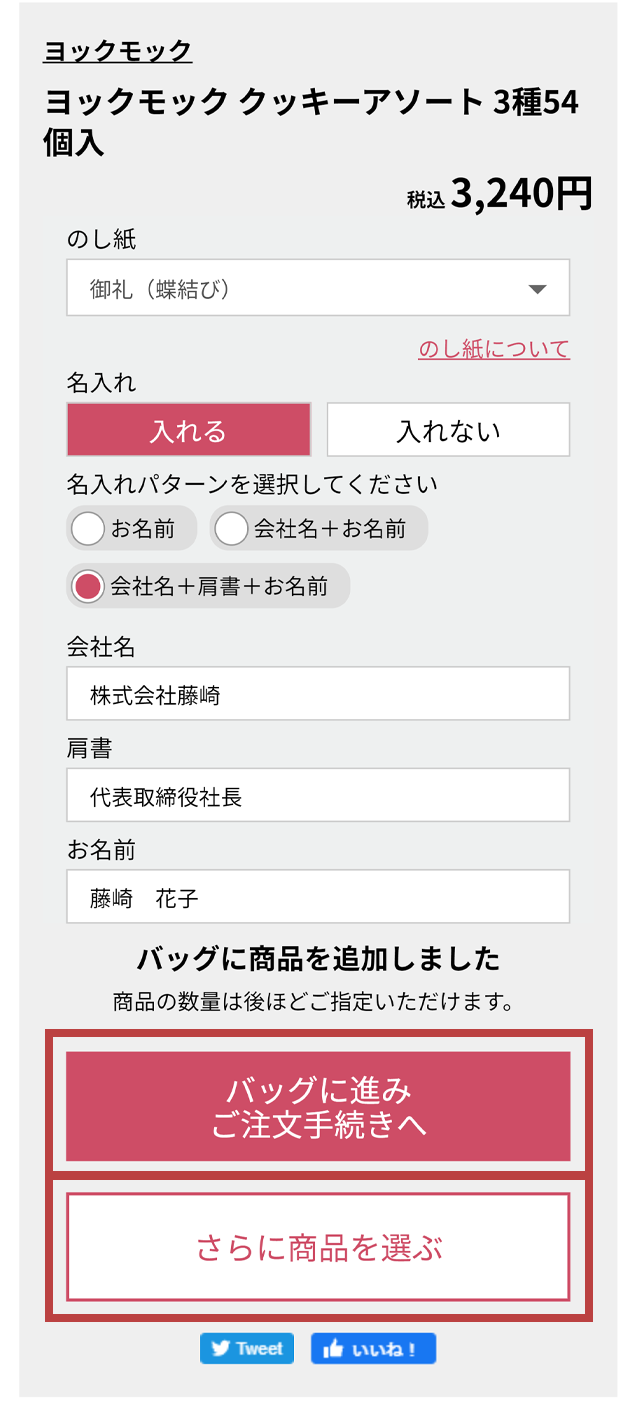Focus the 会社名 field with 株式会社藤崎
The height and width of the screenshot is (1405, 638).
pyautogui.click(x=318, y=694)
